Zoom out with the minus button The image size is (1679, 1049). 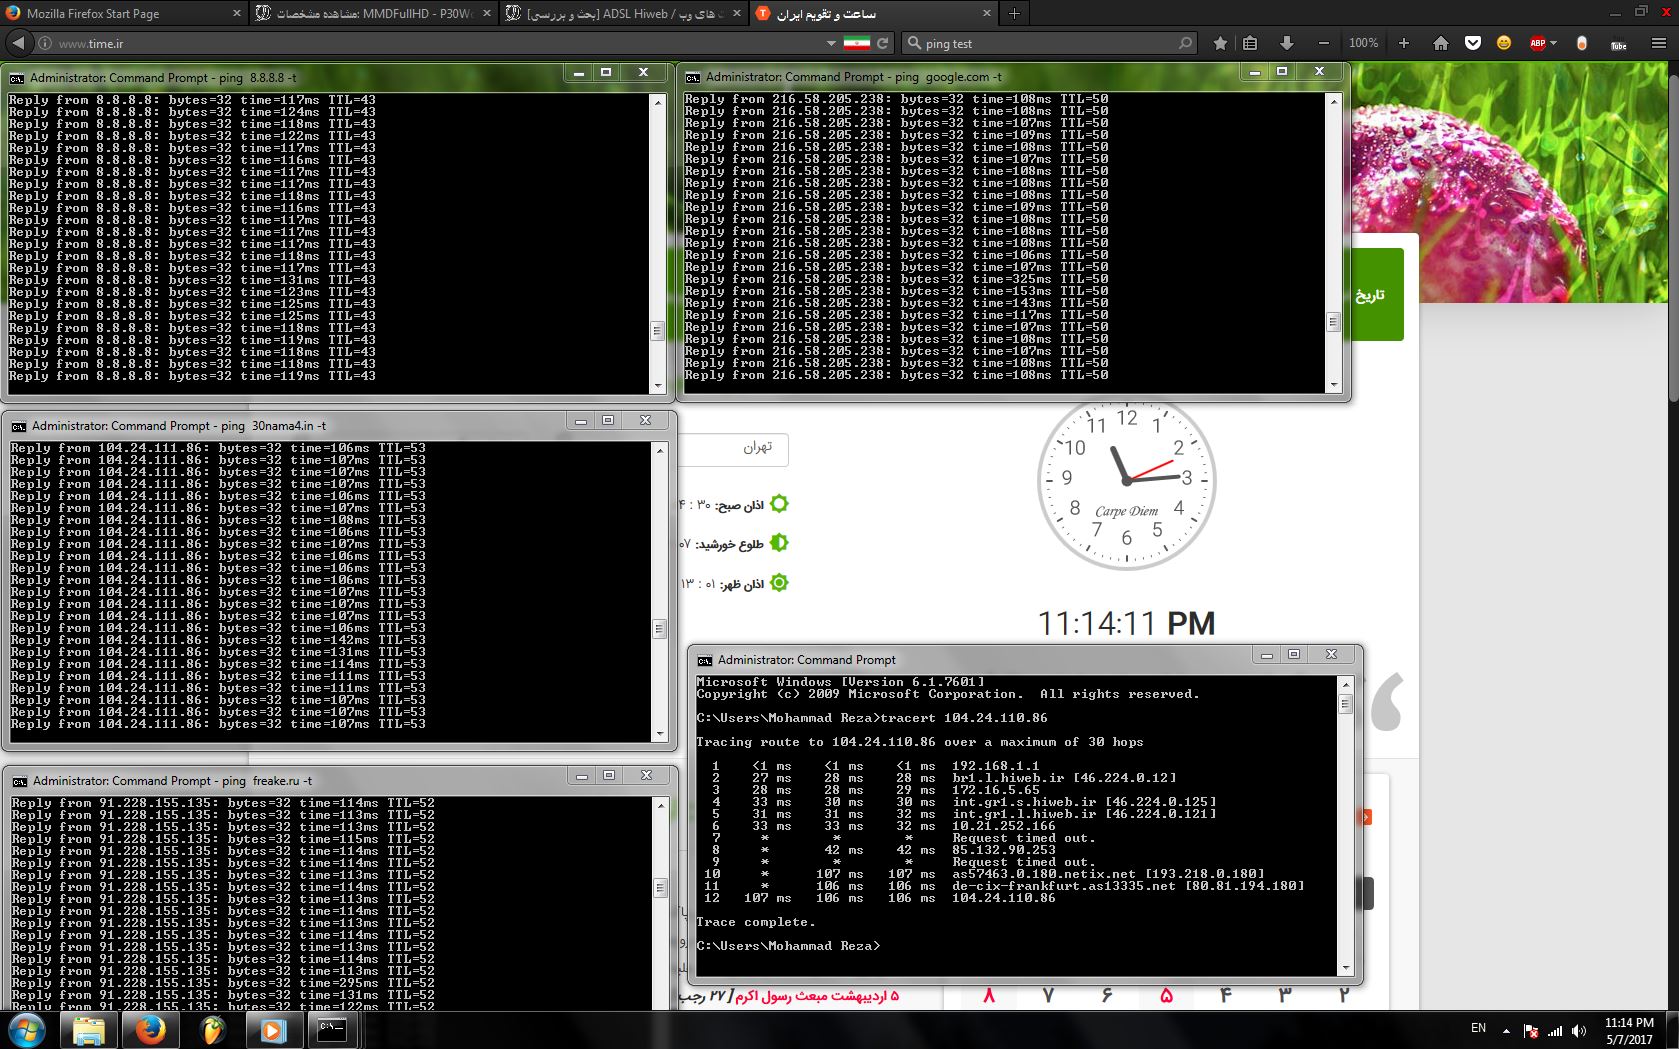(x=1324, y=43)
